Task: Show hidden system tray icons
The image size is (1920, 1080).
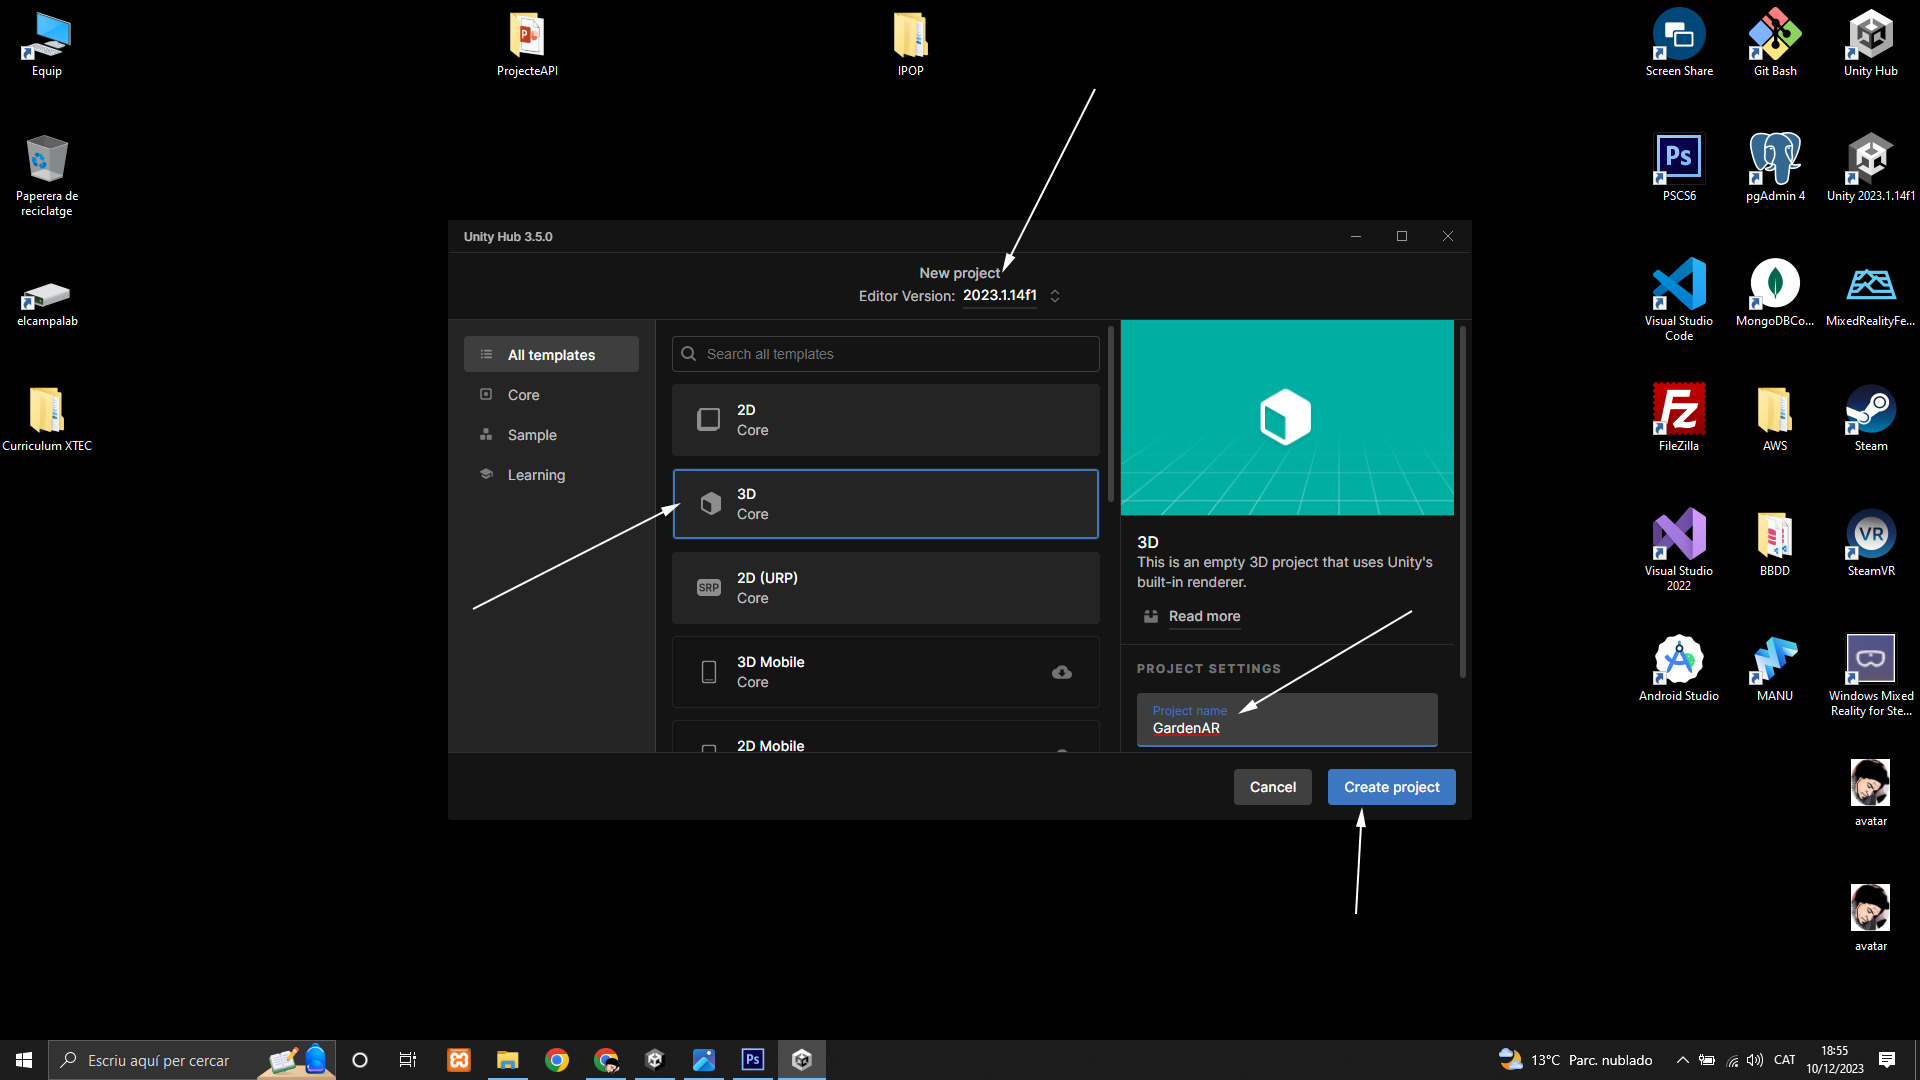Action: [x=1682, y=1060]
